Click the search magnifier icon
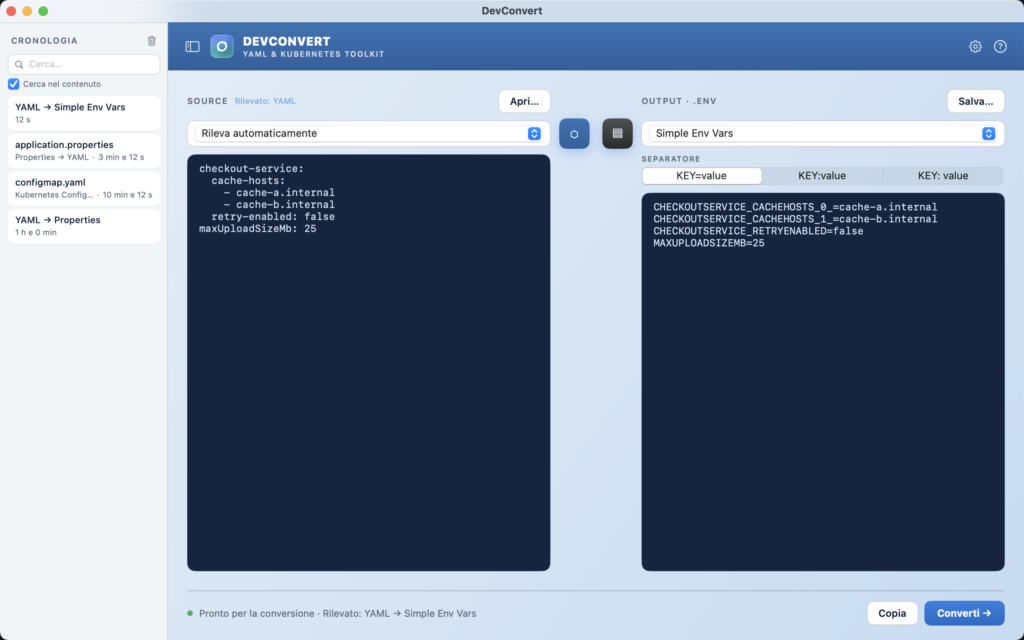 [x=19, y=64]
